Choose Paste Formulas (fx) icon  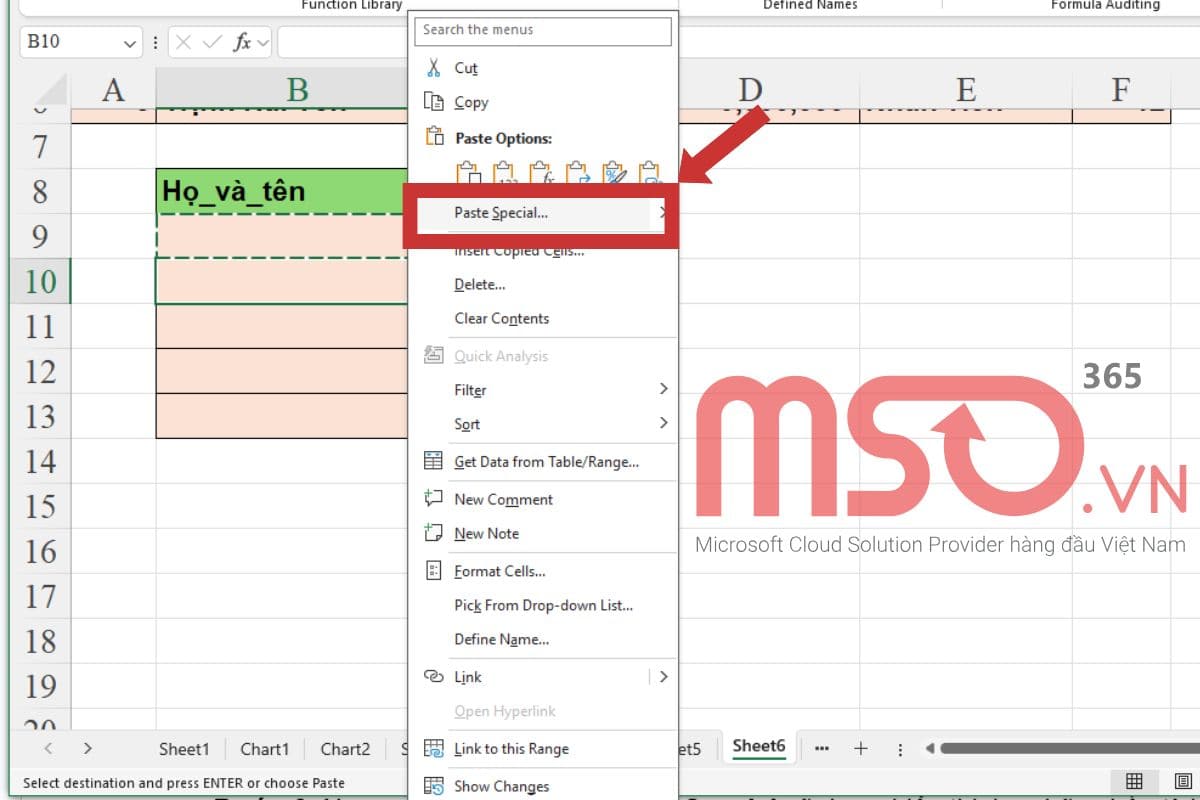point(540,173)
